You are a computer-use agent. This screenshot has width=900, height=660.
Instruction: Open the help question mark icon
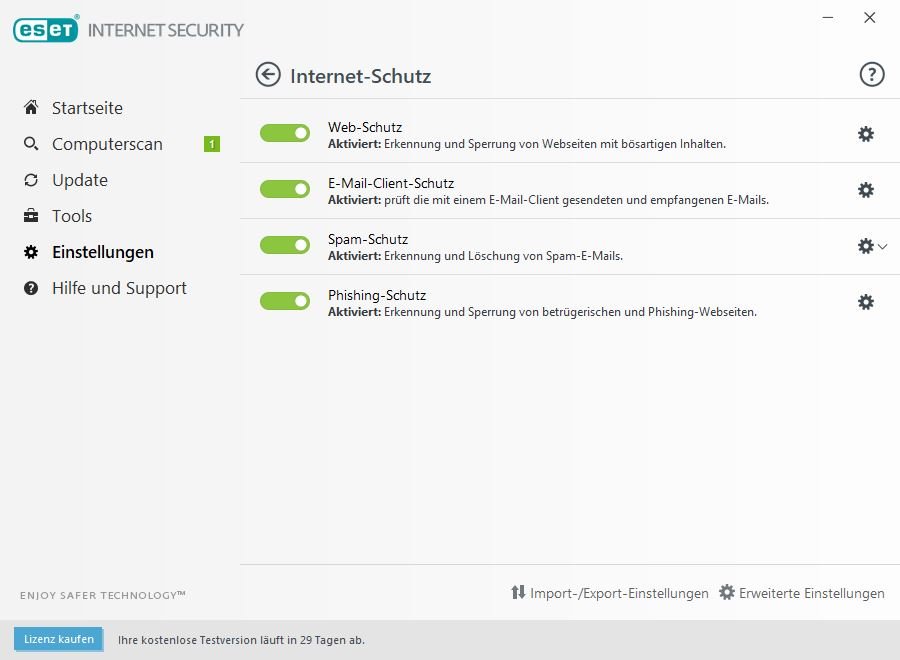click(x=872, y=75)
